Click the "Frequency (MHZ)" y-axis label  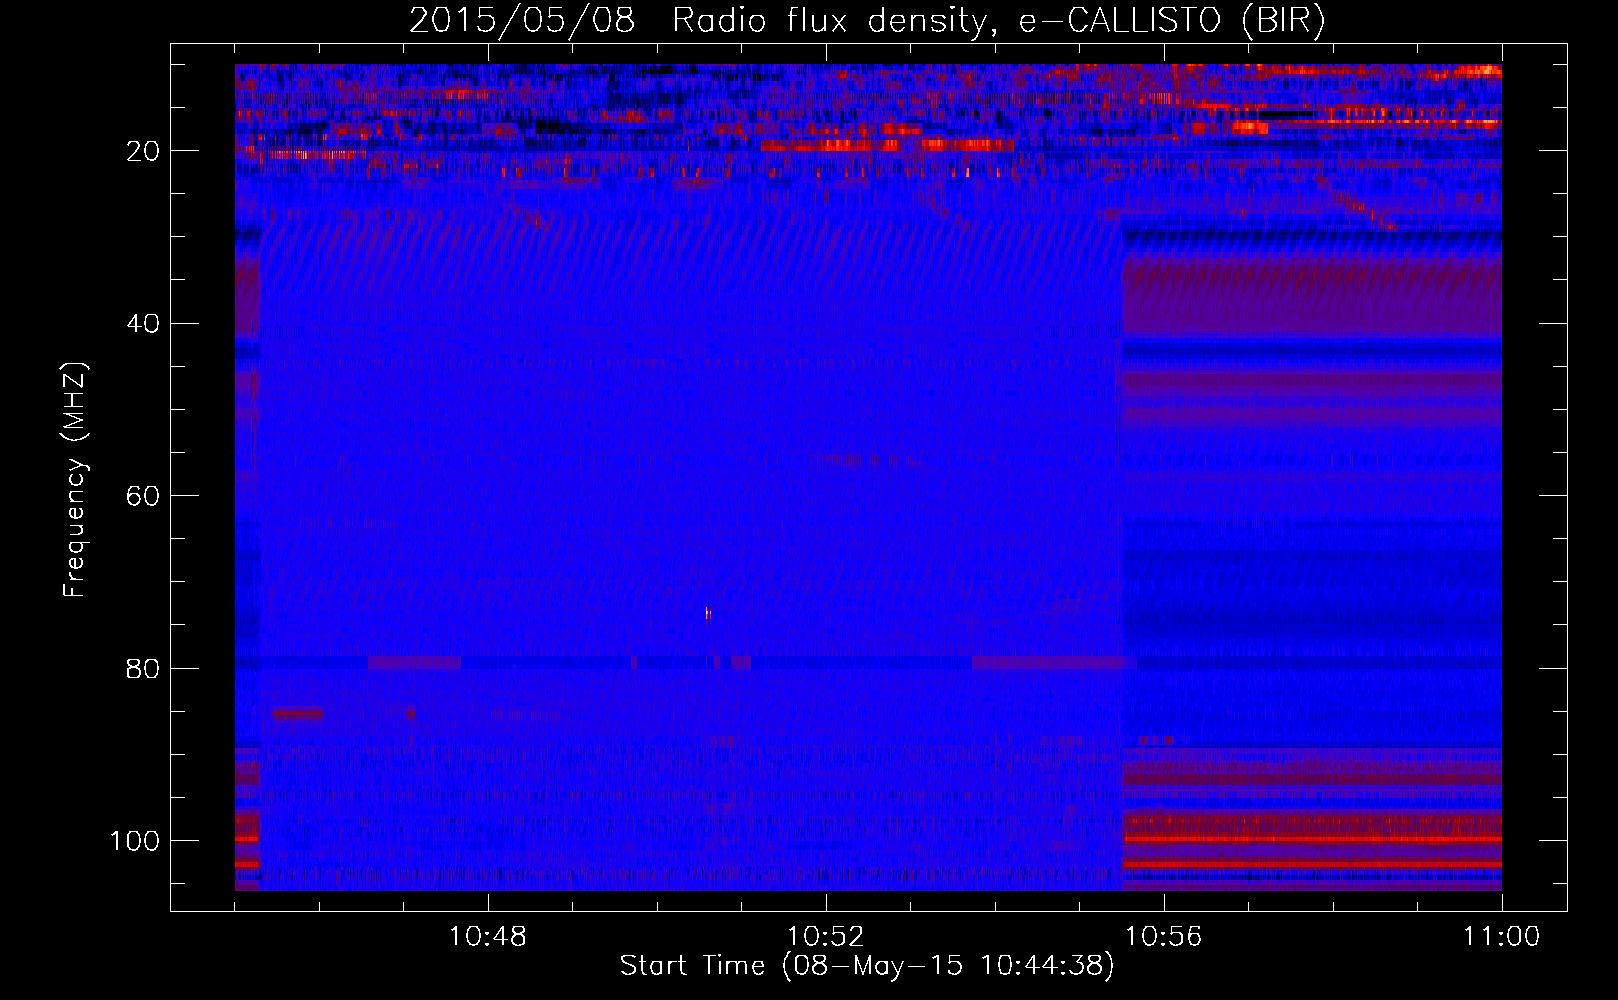(75, 480)
